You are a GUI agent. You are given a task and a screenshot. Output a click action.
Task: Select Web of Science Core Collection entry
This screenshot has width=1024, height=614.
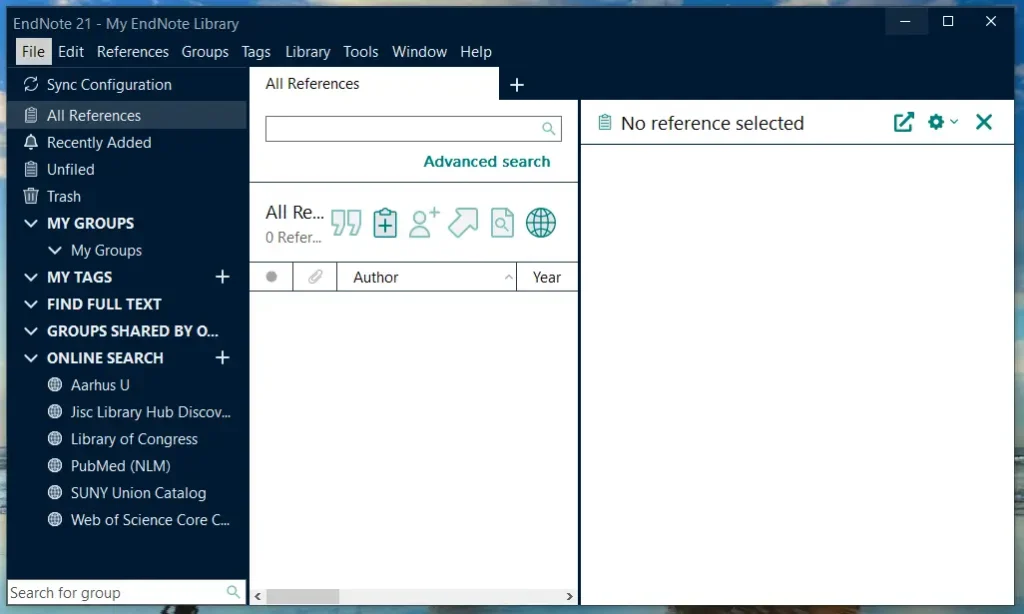150,520
